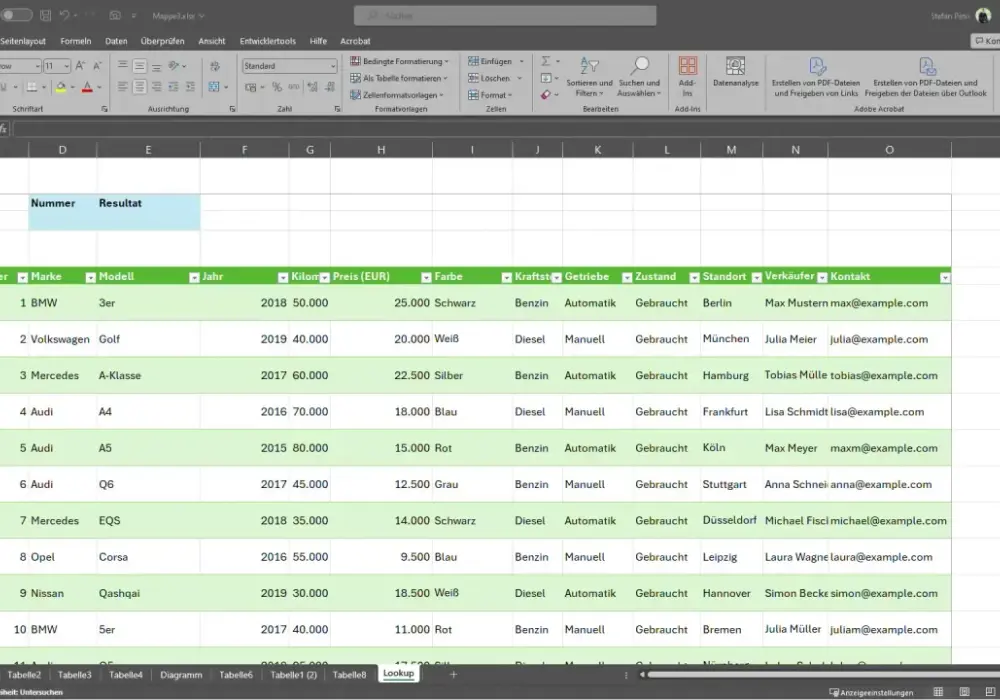The height and width of the screenshot is (700, 1000).
Task: Increase font size with the larger A icon
Action: pos(80,66)
